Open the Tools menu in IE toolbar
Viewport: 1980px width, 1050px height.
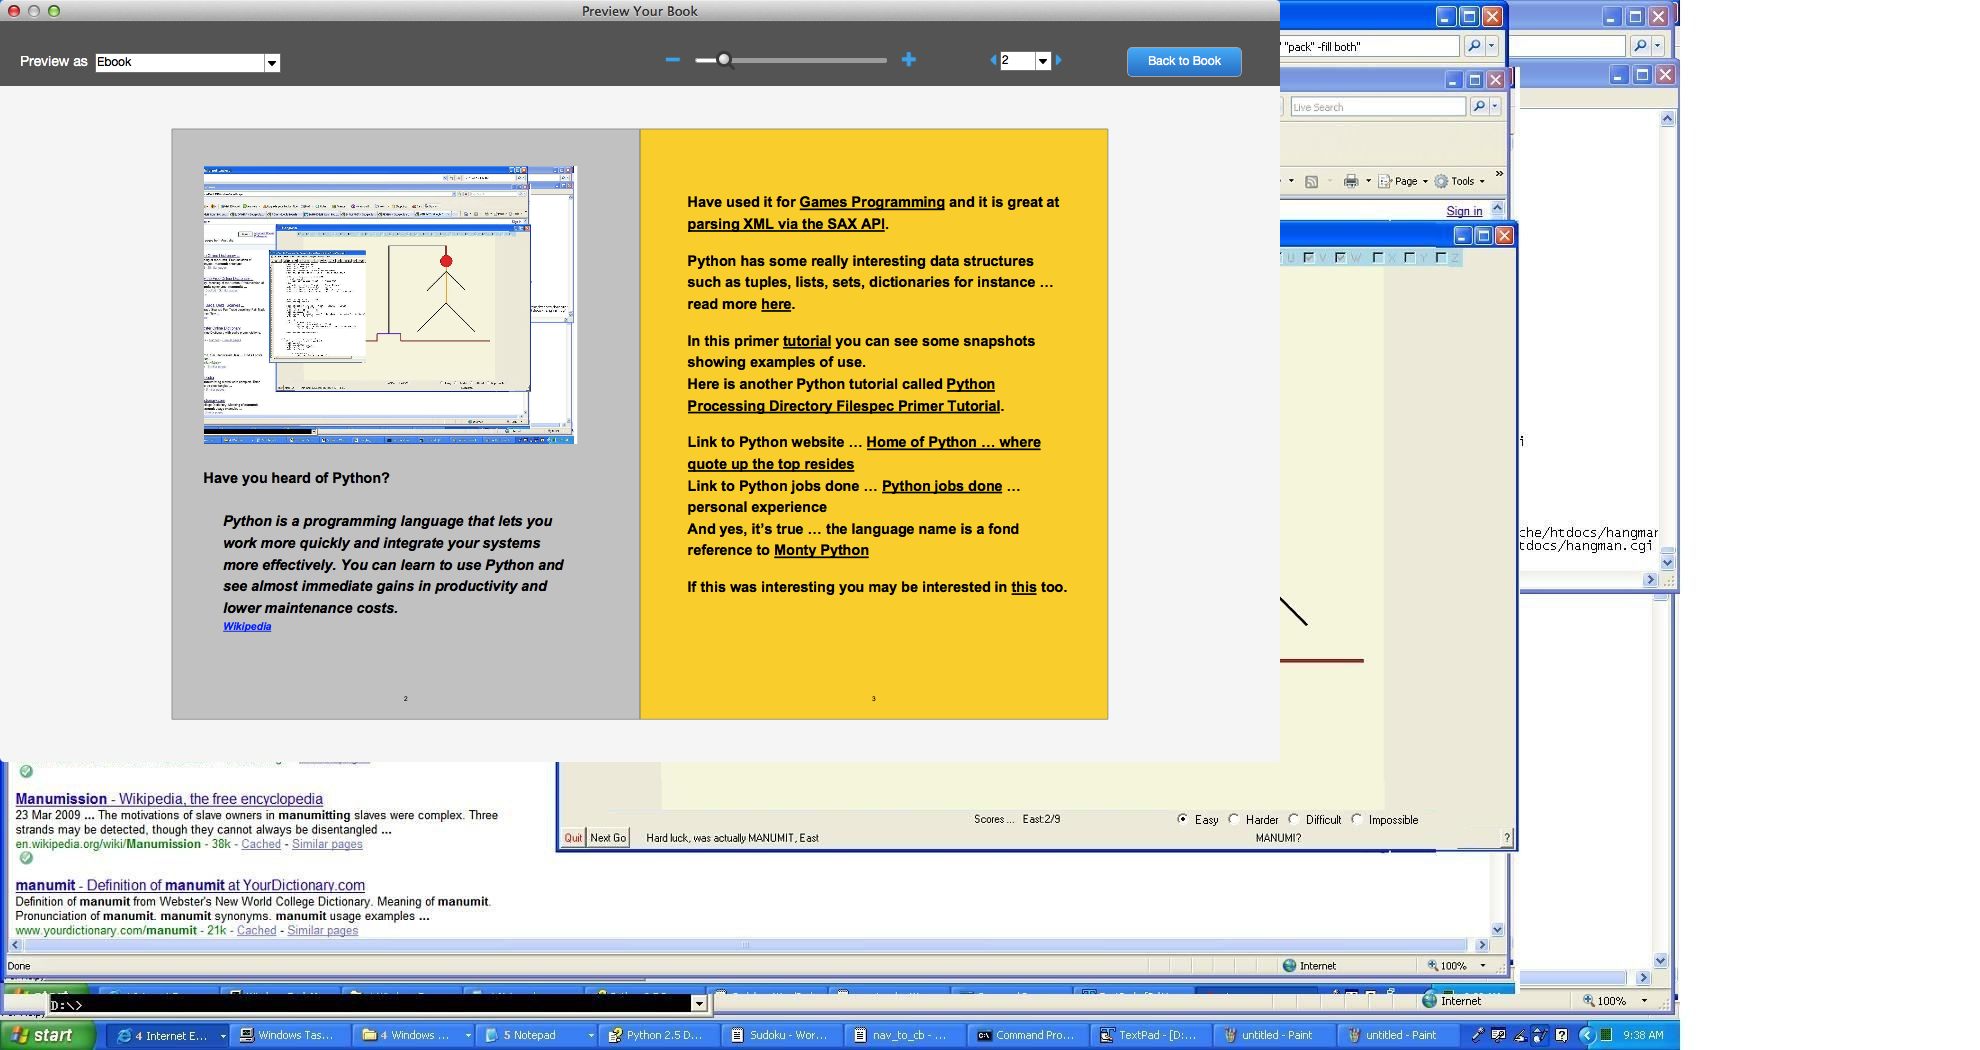tap(1460, 181)
